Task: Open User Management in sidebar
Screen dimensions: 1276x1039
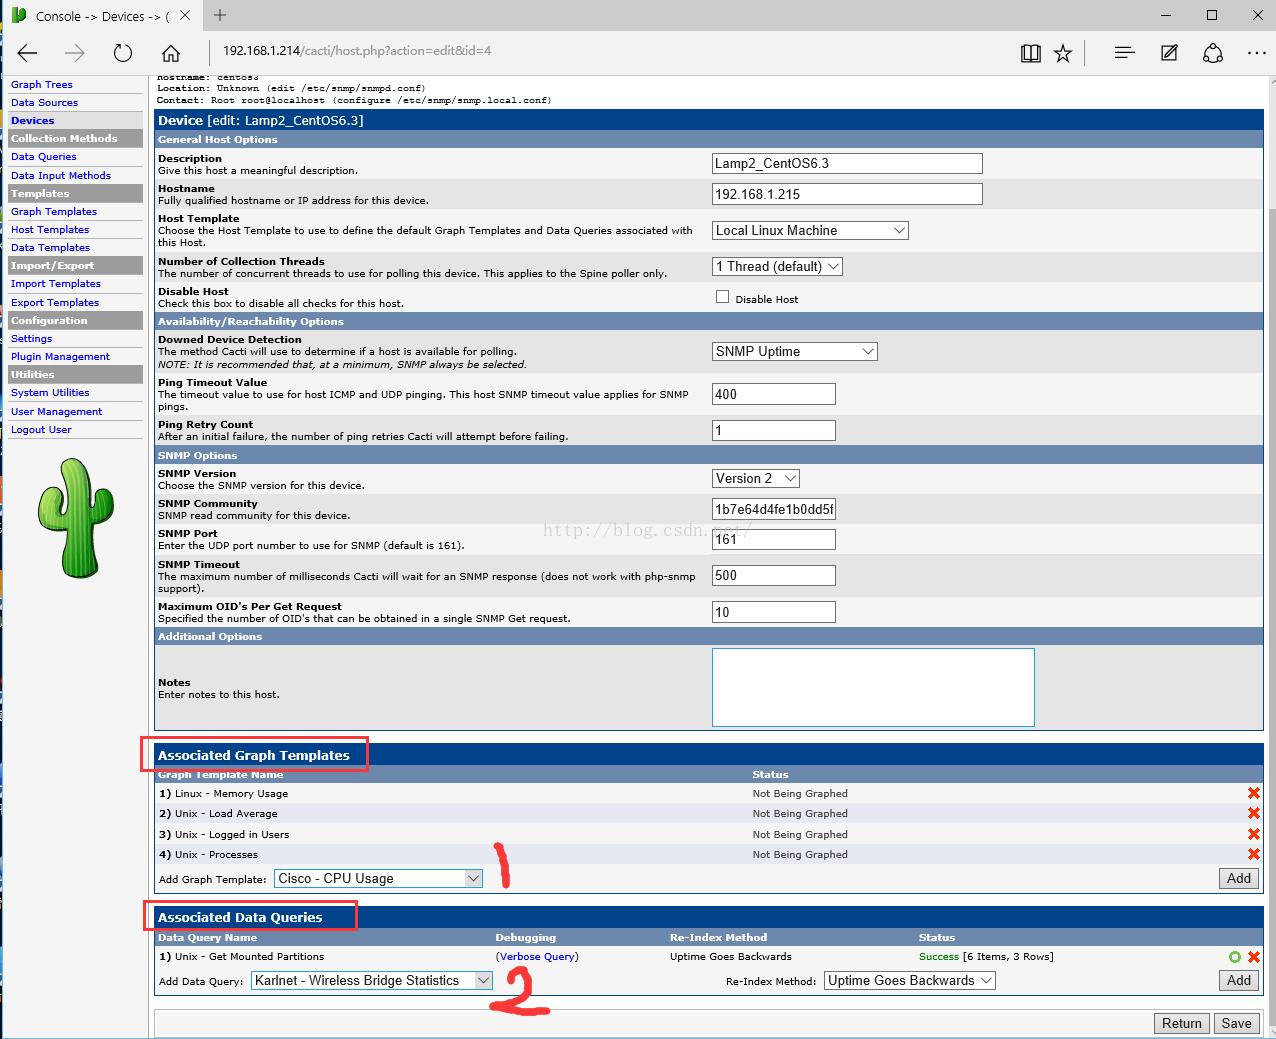Action: coord(57,412)
